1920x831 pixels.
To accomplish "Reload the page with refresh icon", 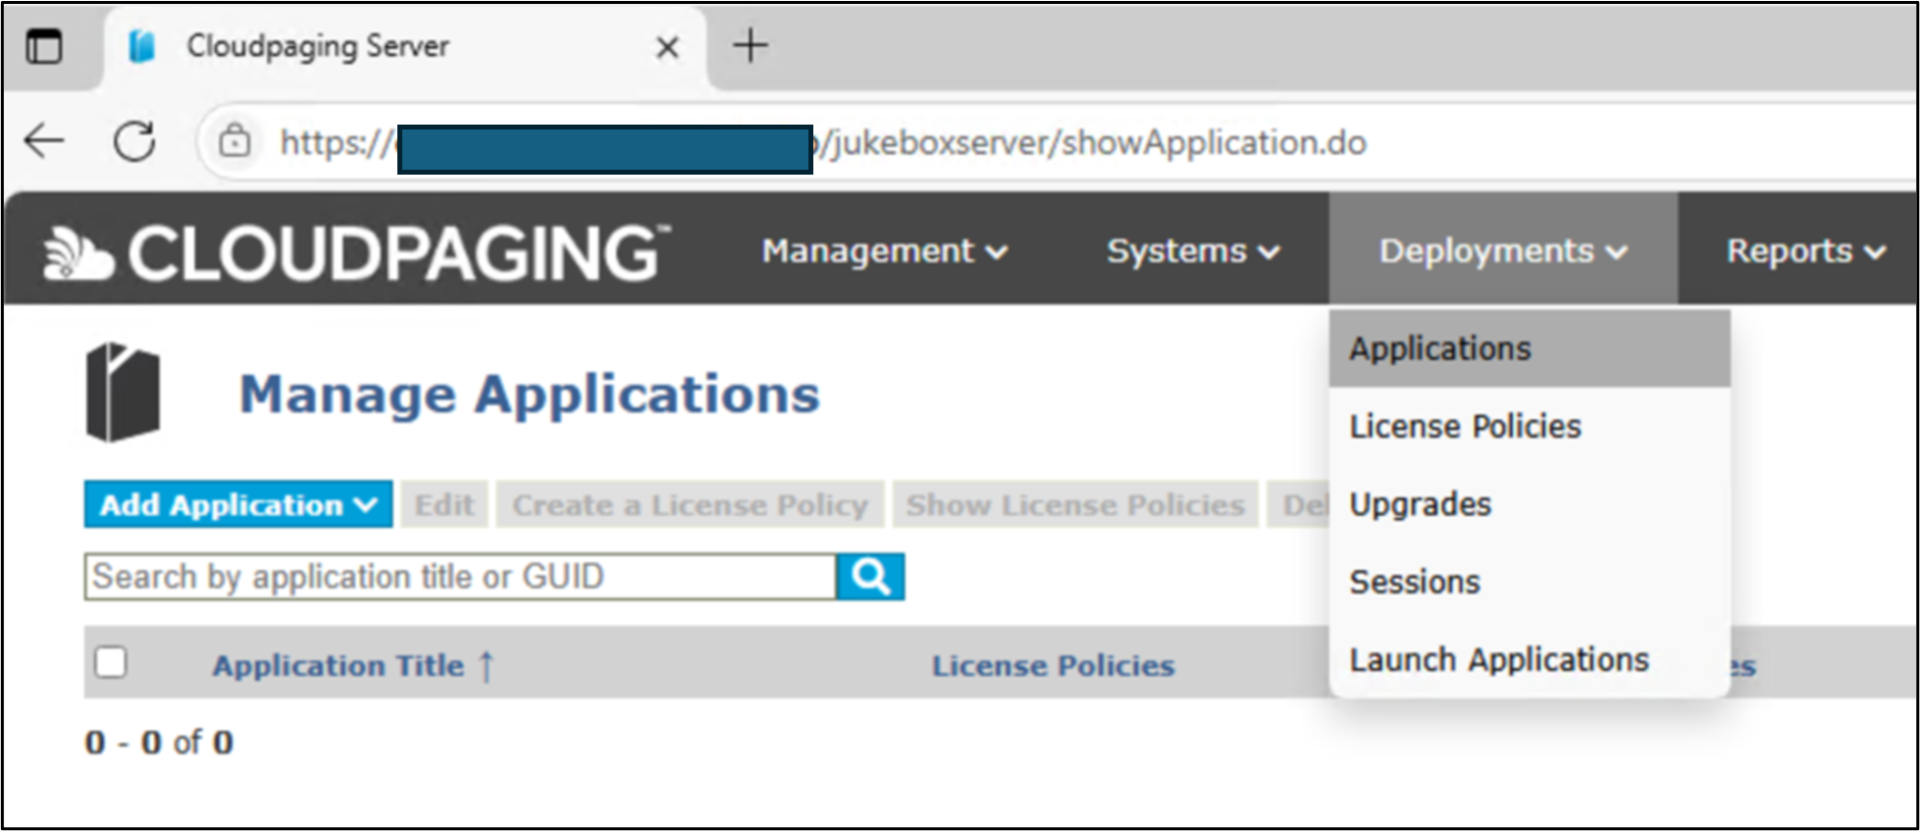I will tap(134, 141).
